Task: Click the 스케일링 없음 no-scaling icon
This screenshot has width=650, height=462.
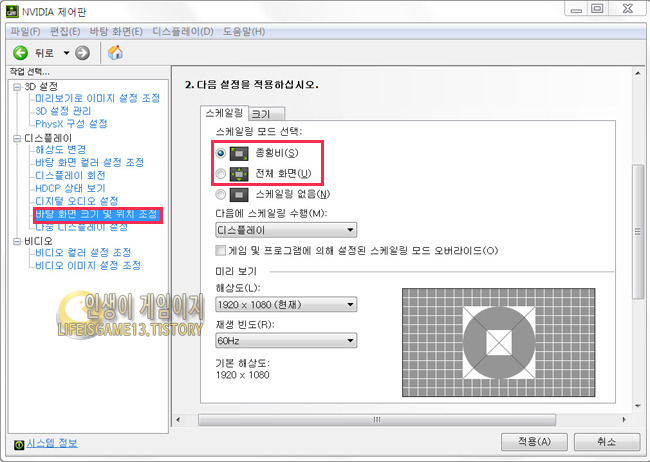Action: (x=239, y=195)
